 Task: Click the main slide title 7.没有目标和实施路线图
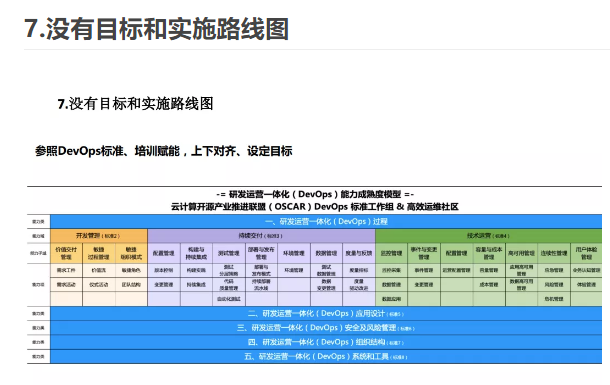click(156, 29)
